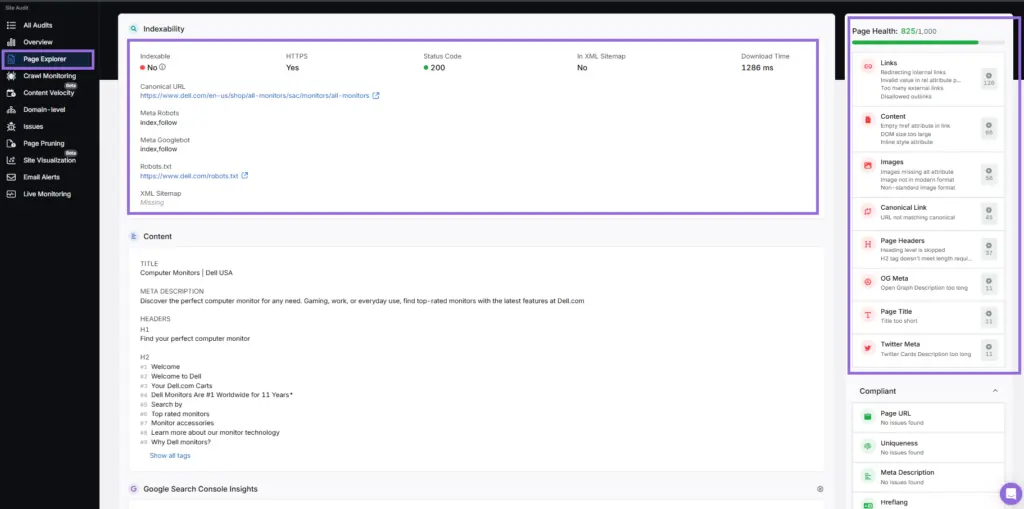Viewport: 1024px width, 509px height.
Task: Open Links issues count badge 128
Action: pos(989,78)
